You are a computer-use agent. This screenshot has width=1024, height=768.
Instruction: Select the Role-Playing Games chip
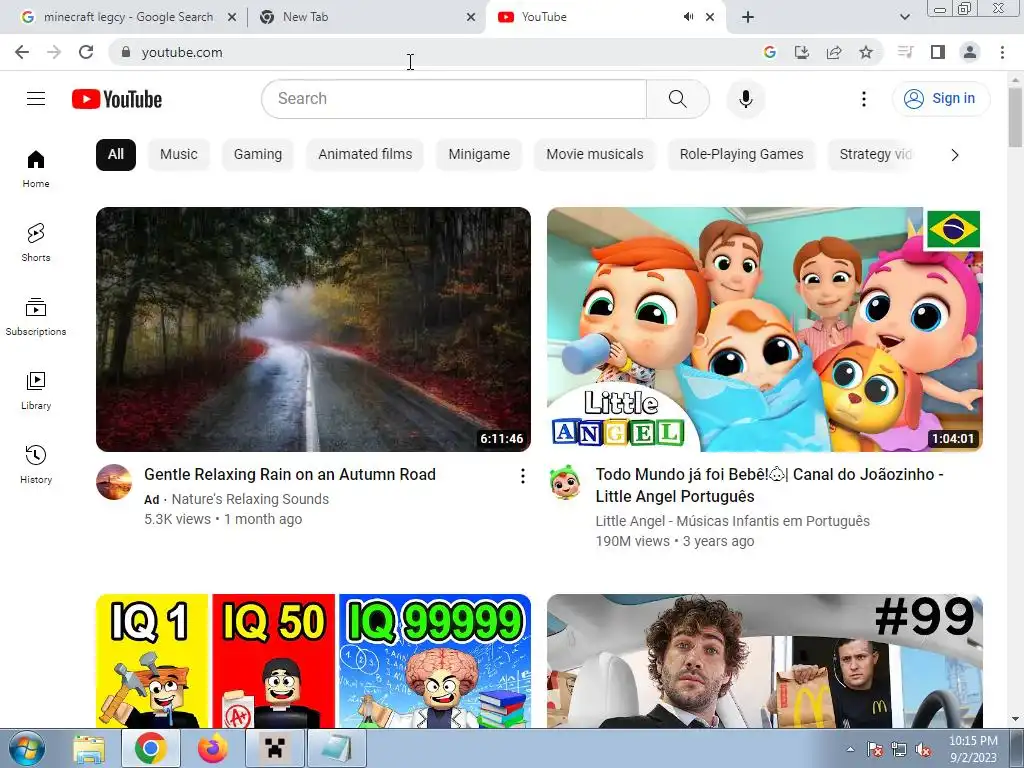click(x=741, y=155)
